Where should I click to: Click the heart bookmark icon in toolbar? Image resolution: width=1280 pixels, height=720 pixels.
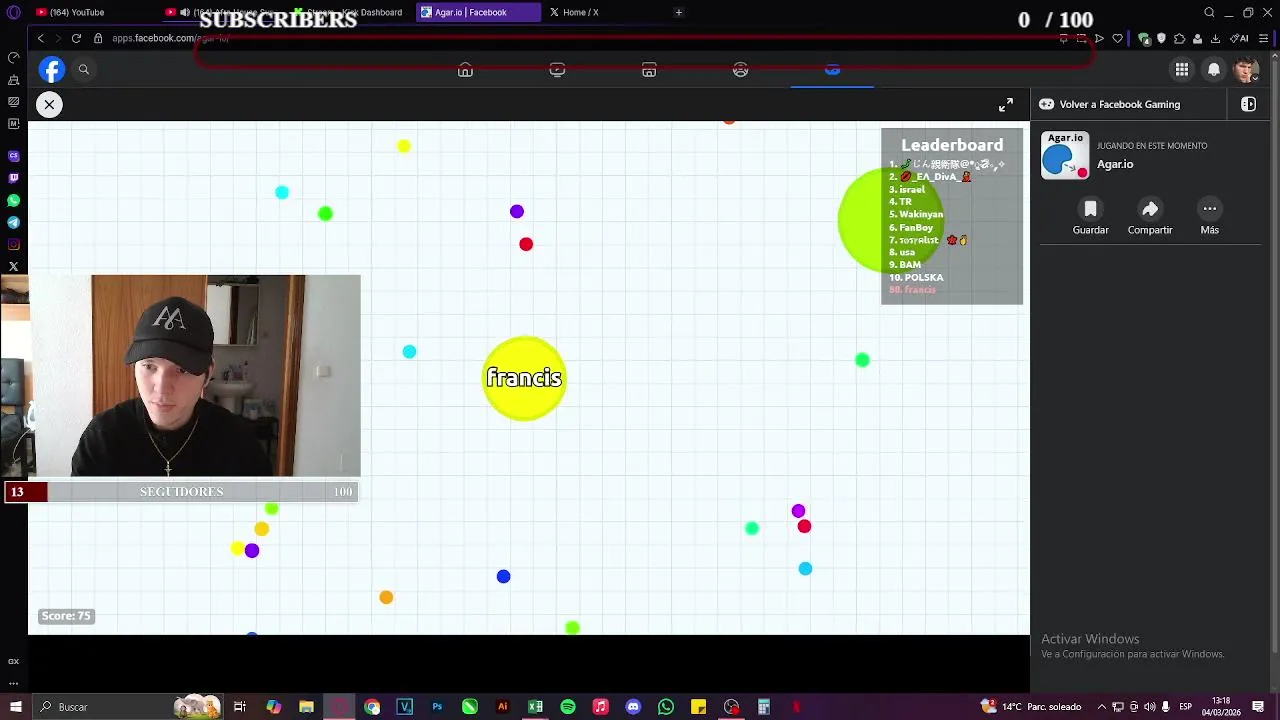pyautogui.click(x=1118, y=38)
